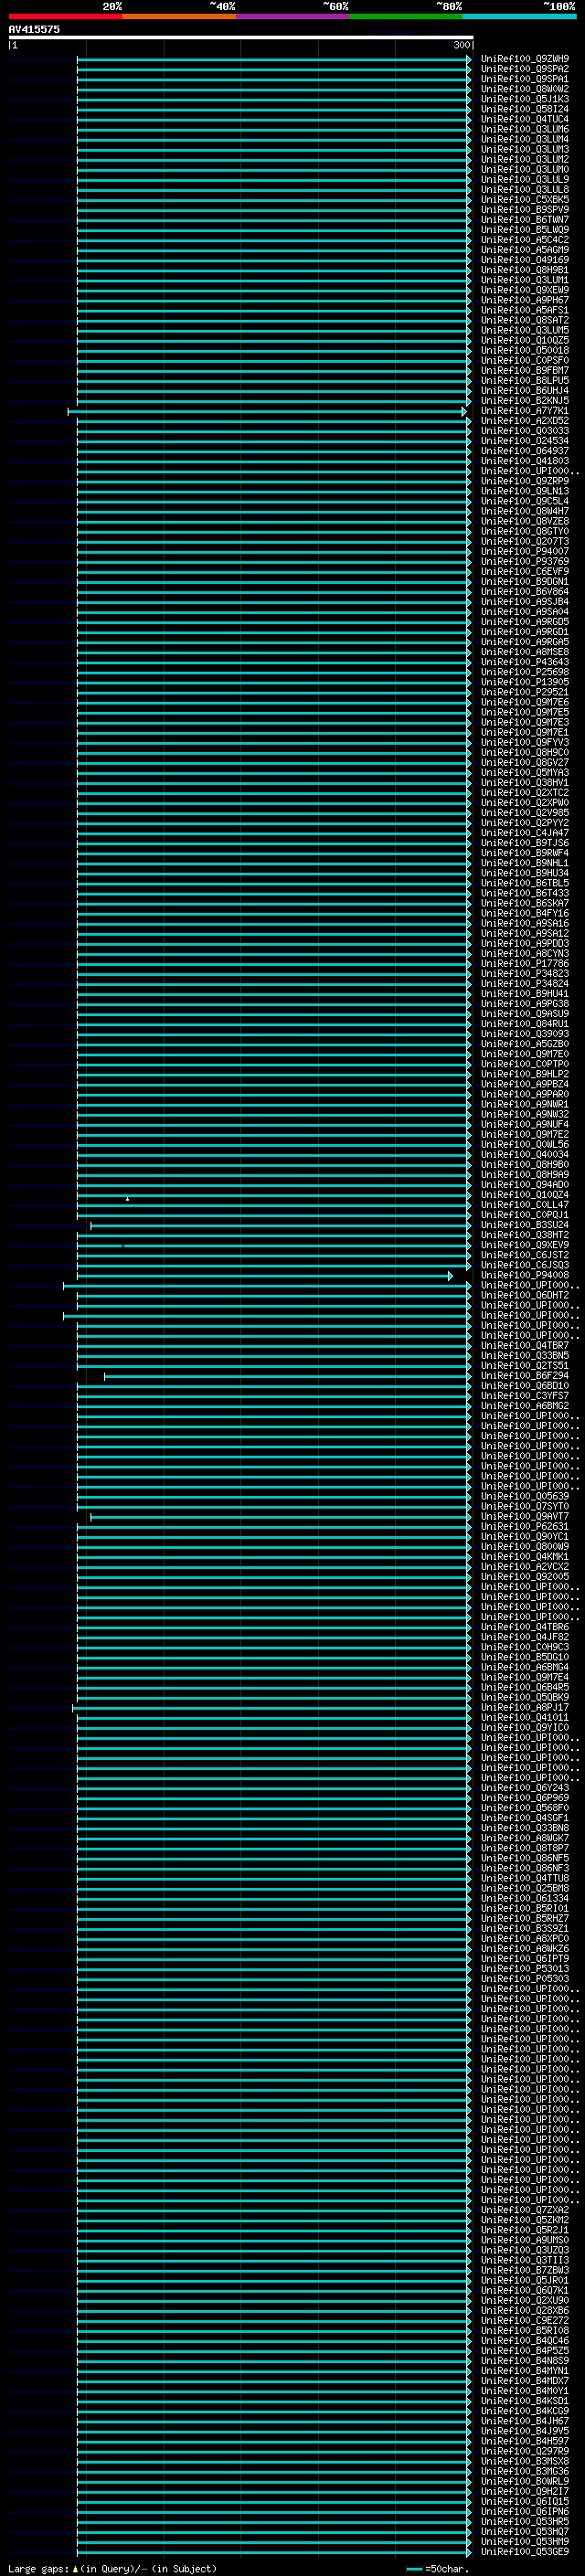Image resolution: width=585 pixels, height=2576 pixels.
Task: Choose hit UniRef100_Q05639
Action: 525,1497
